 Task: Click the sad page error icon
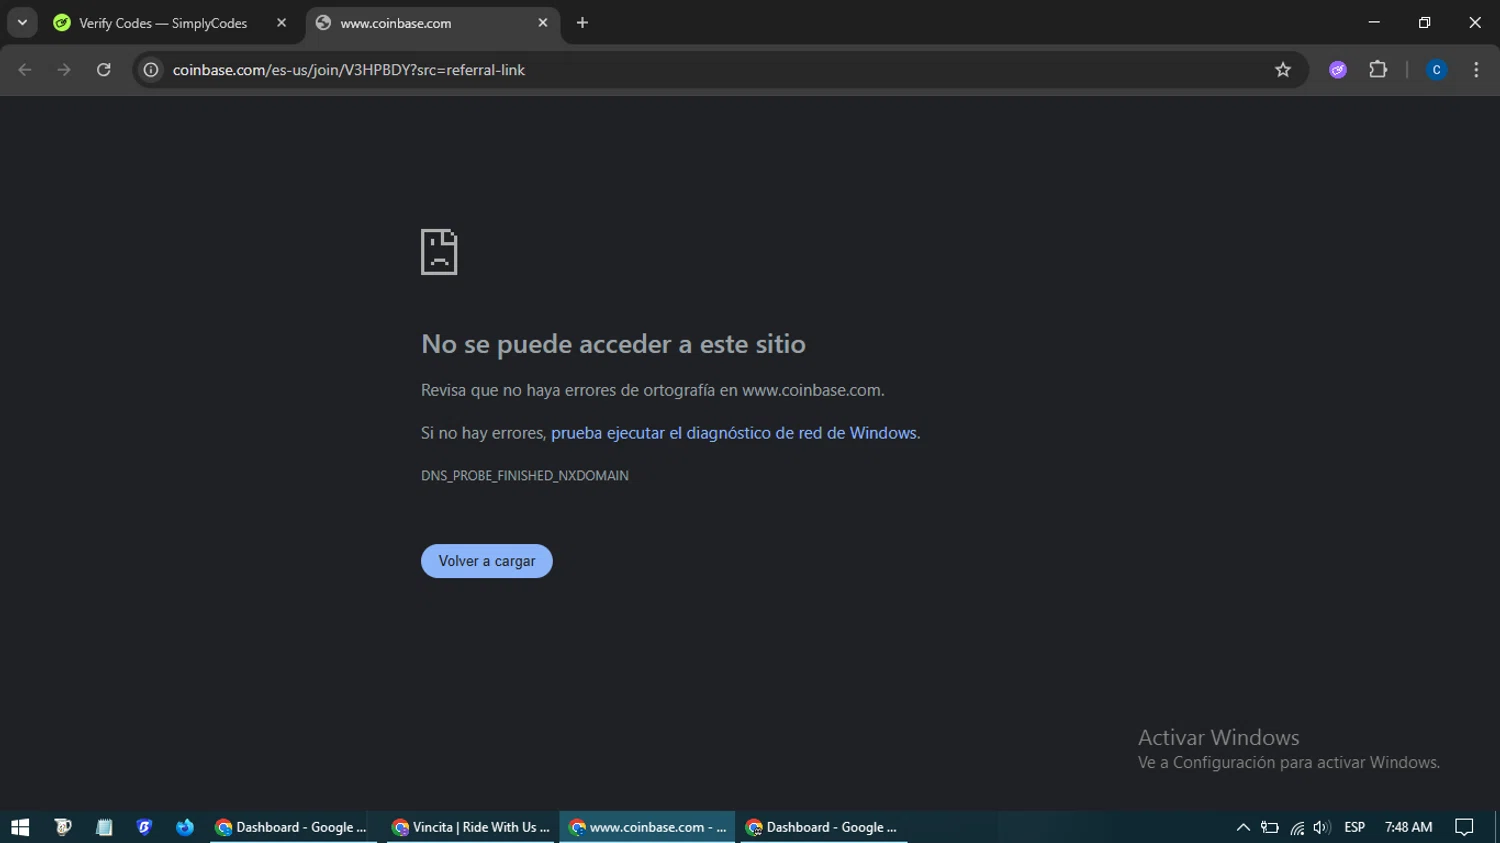pyautogui.click(x=439, y=252)
